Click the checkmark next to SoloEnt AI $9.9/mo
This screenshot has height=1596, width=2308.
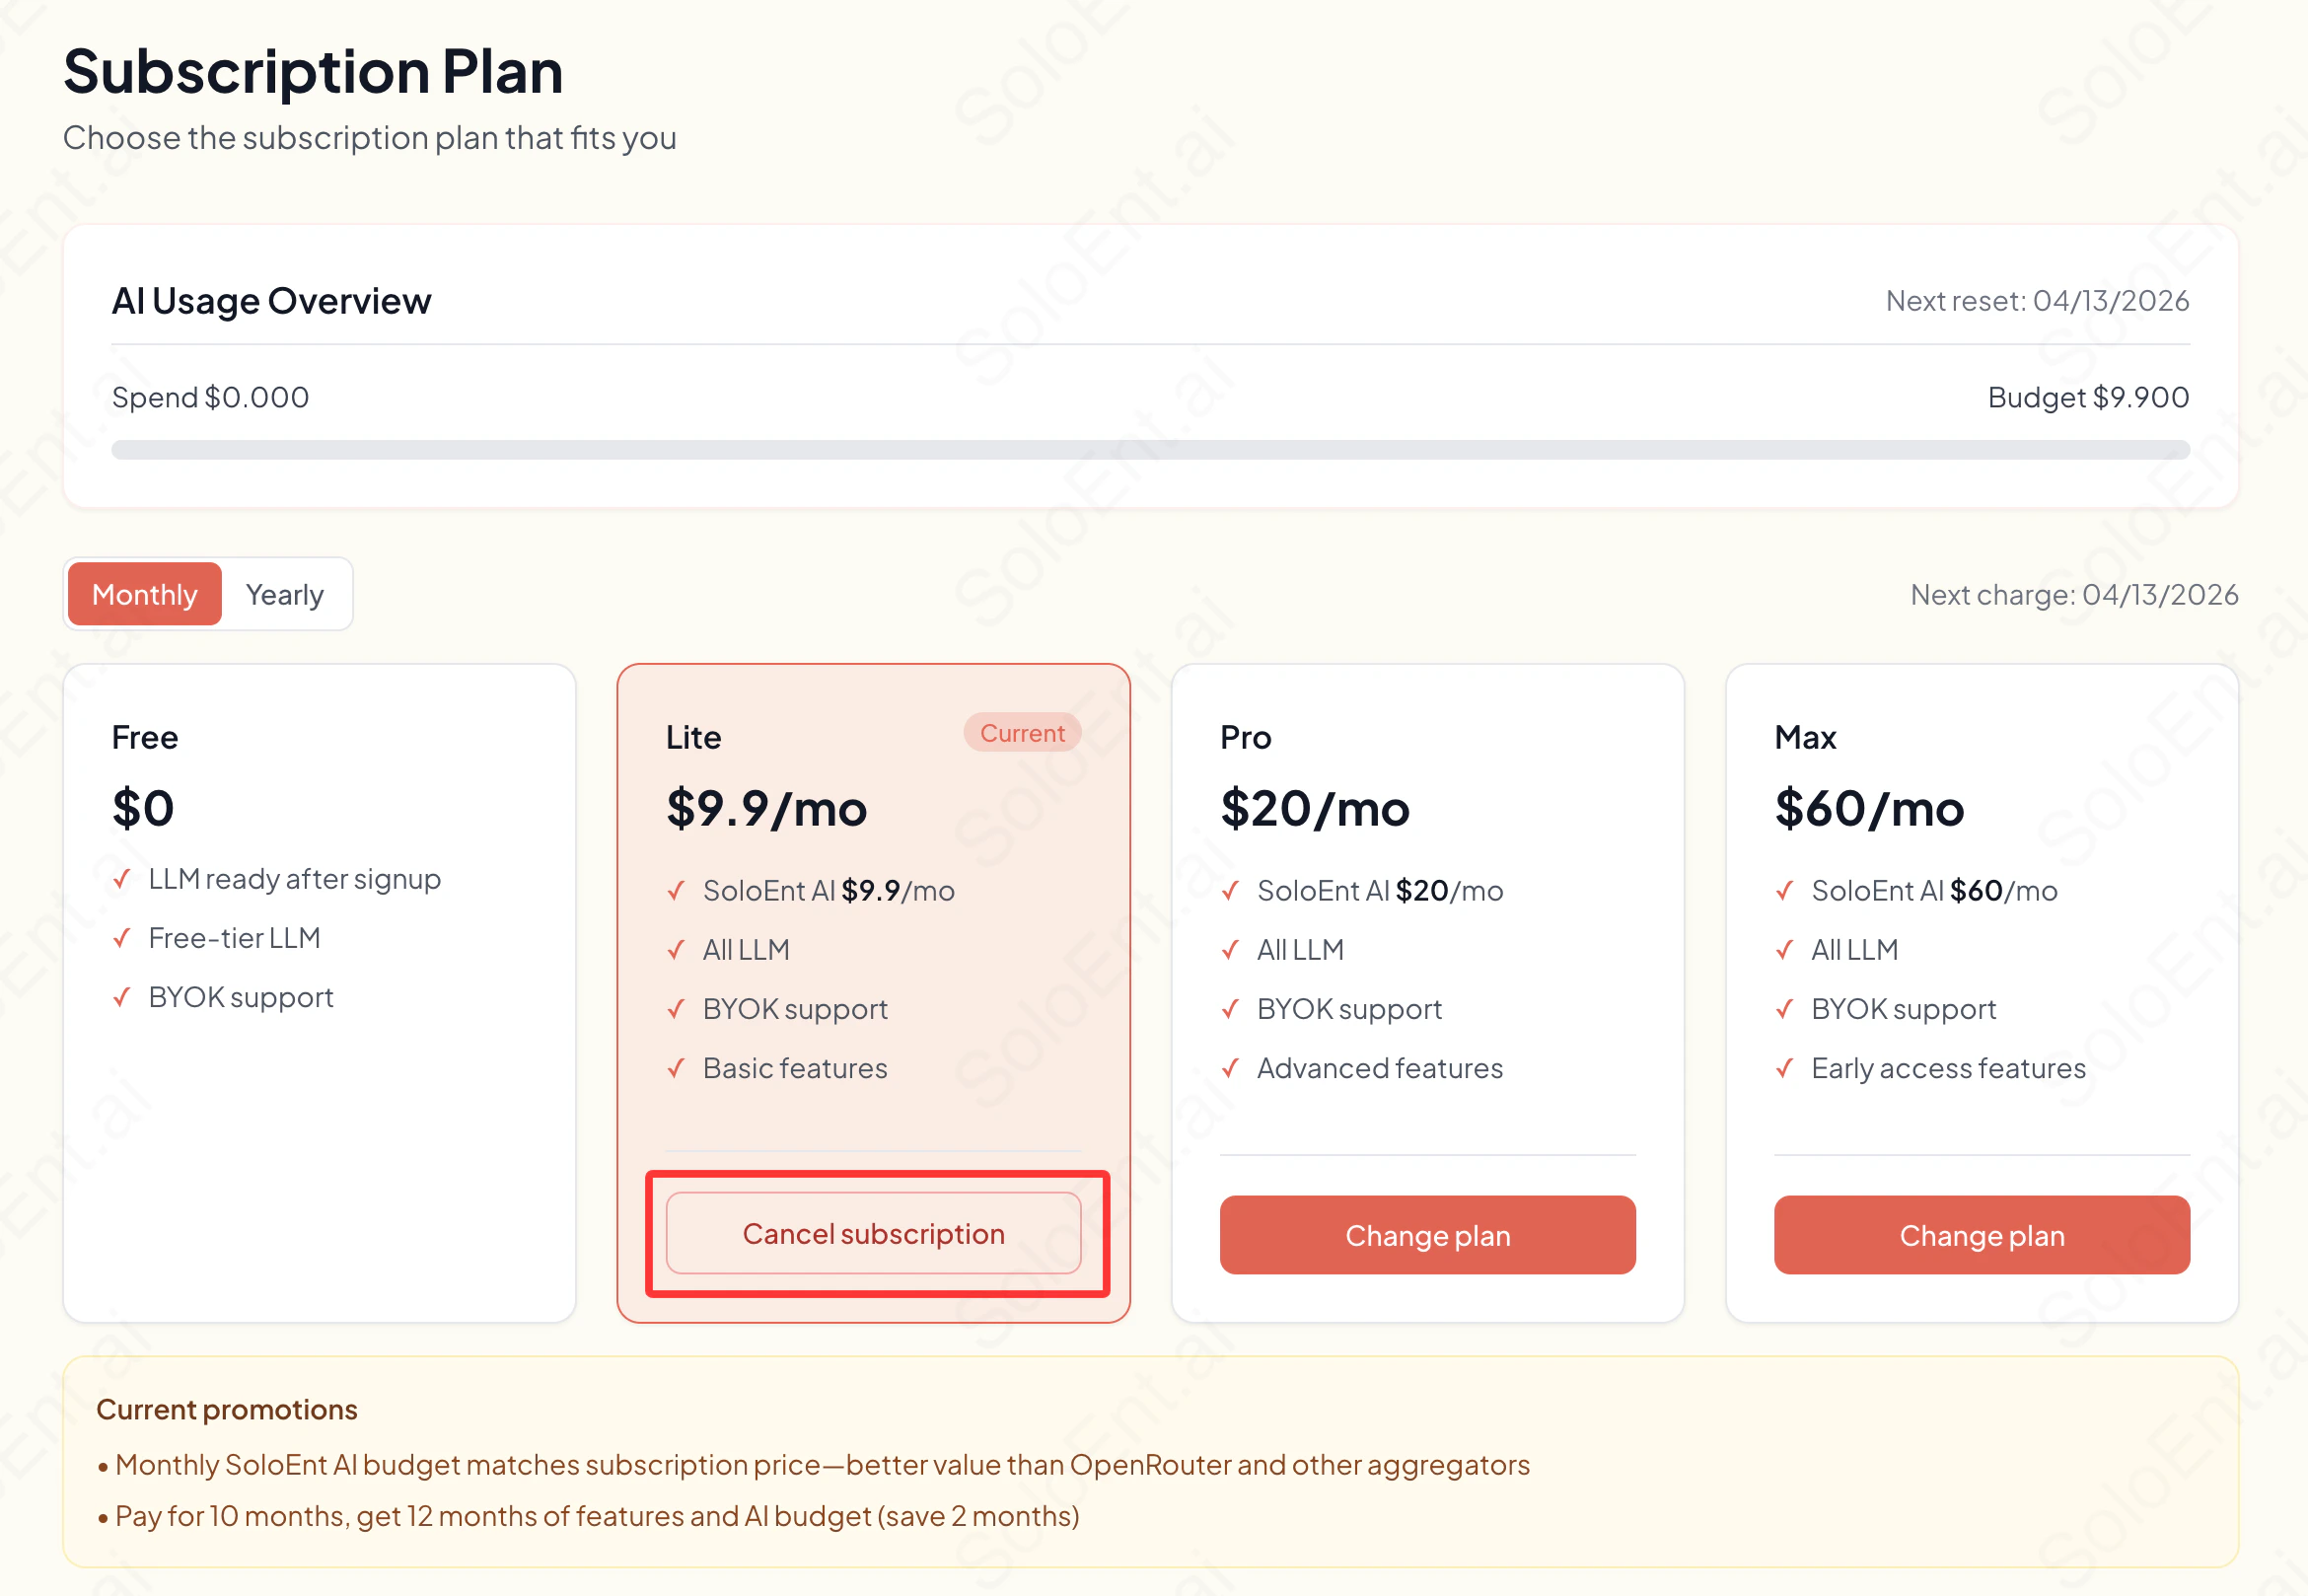coord(676,892)
